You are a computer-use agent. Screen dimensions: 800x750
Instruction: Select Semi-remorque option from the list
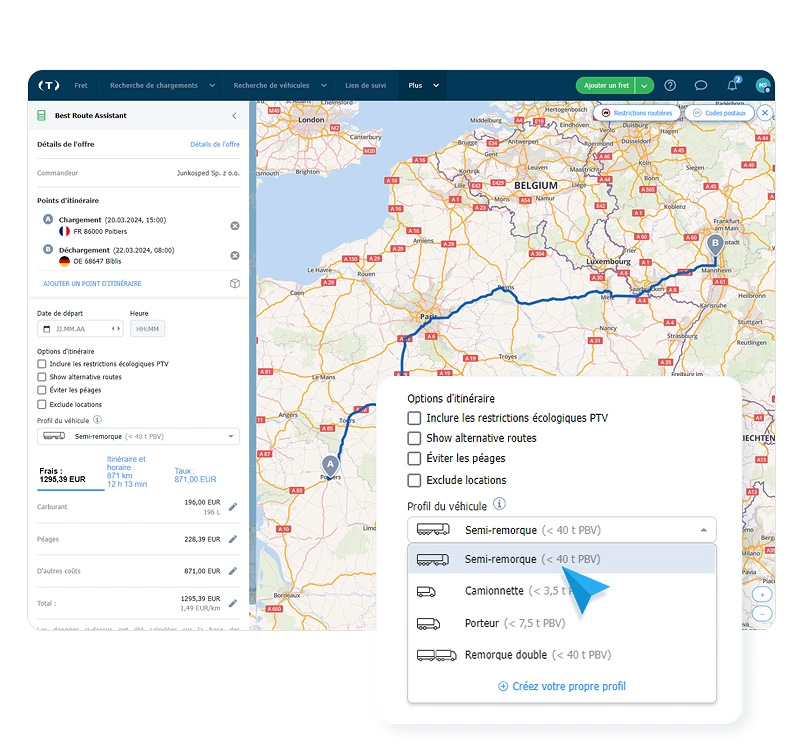(562, 559)
